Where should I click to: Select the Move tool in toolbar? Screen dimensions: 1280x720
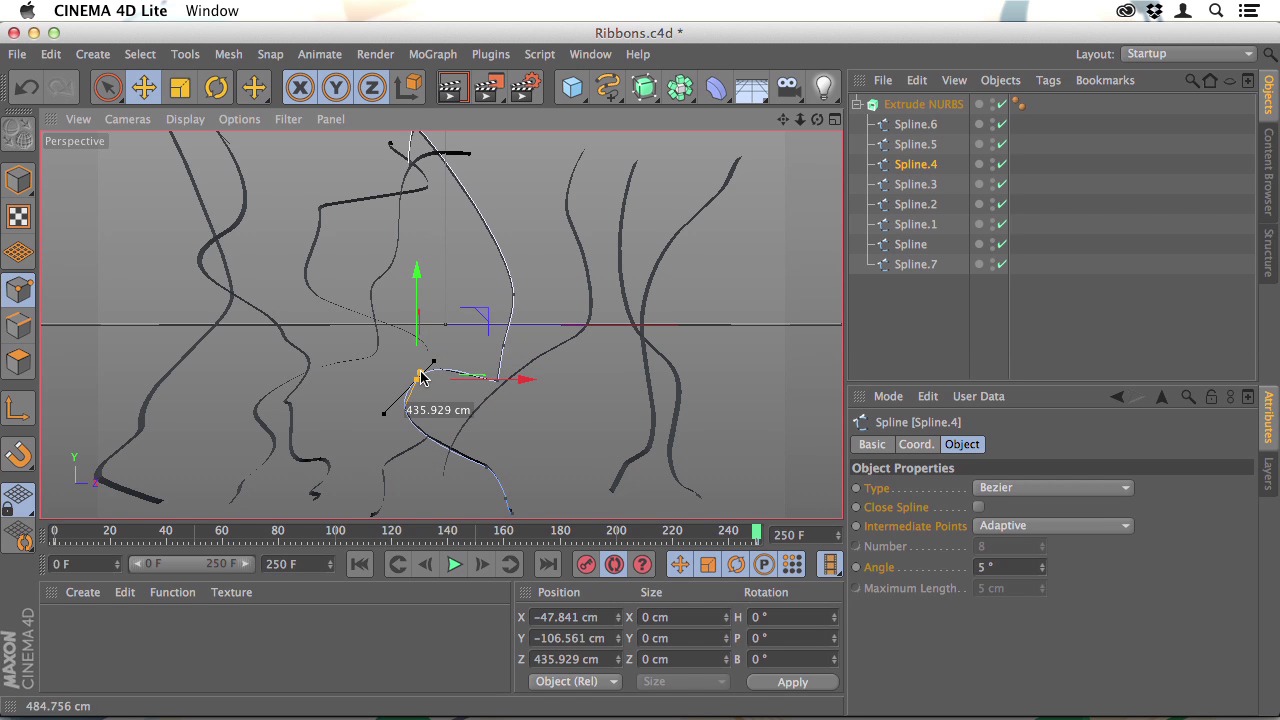(x=144, y=88)
